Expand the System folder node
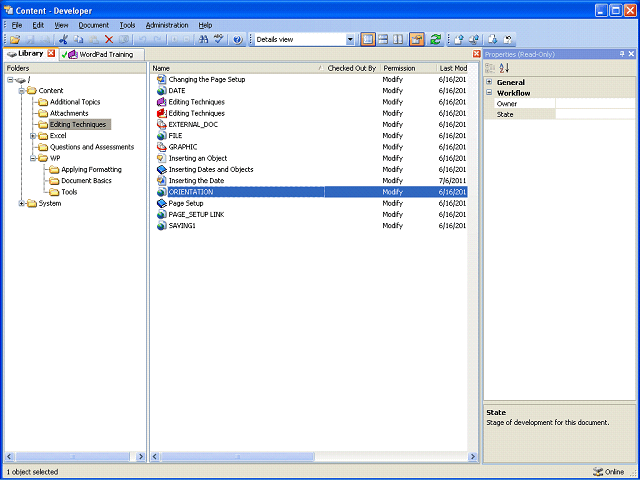Viewport: 640px width, 480px height. [22, 203]
